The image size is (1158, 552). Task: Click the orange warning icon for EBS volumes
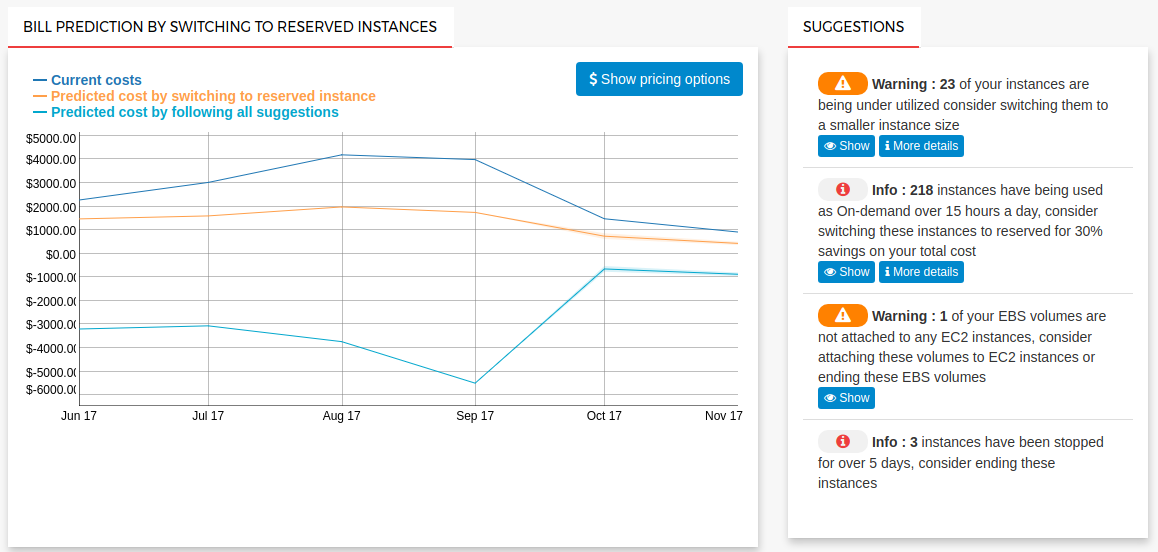tap(842, 315)
